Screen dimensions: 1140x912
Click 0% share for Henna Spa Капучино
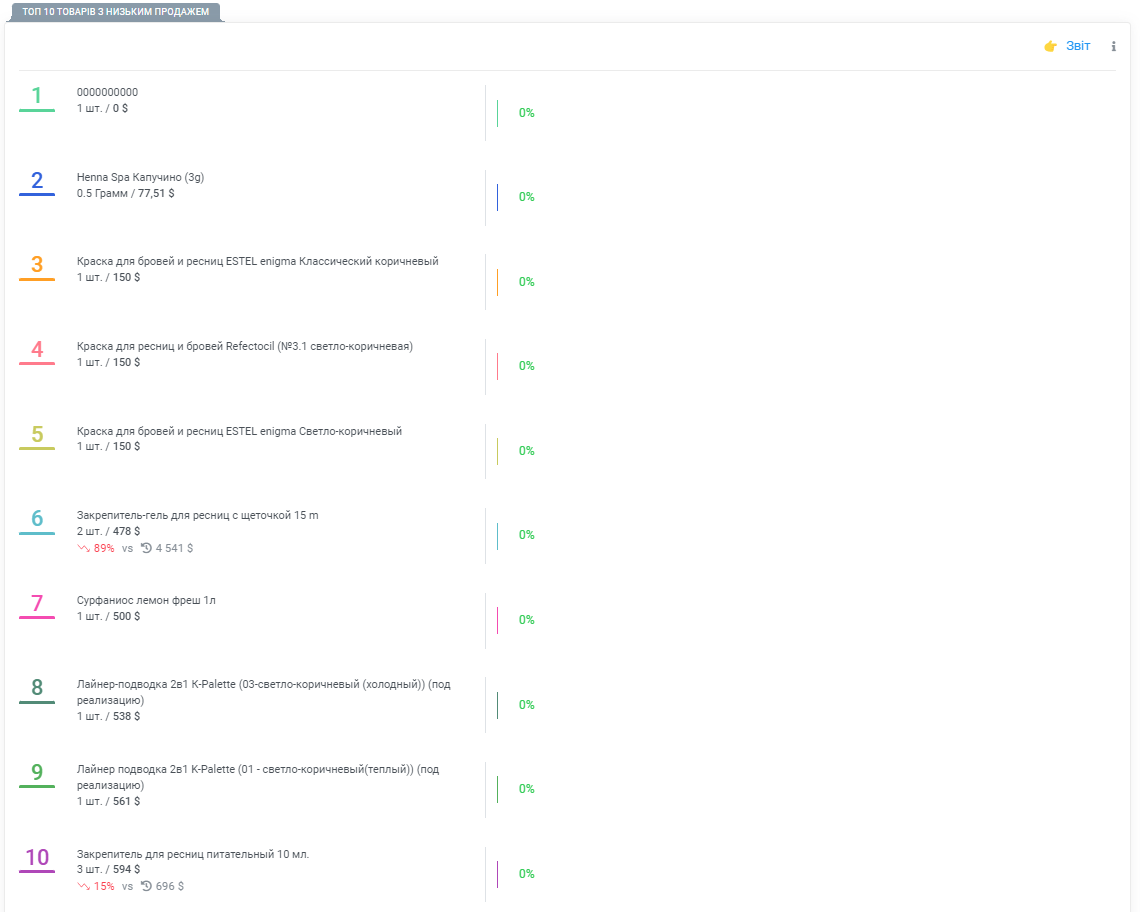(526, 197)
